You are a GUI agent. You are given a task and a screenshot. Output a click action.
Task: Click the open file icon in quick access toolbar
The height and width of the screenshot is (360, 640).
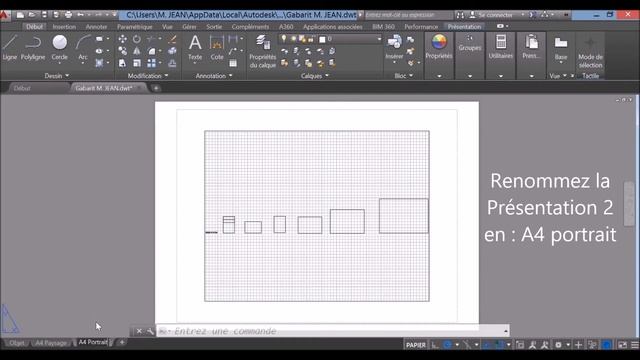click(31, 15)
